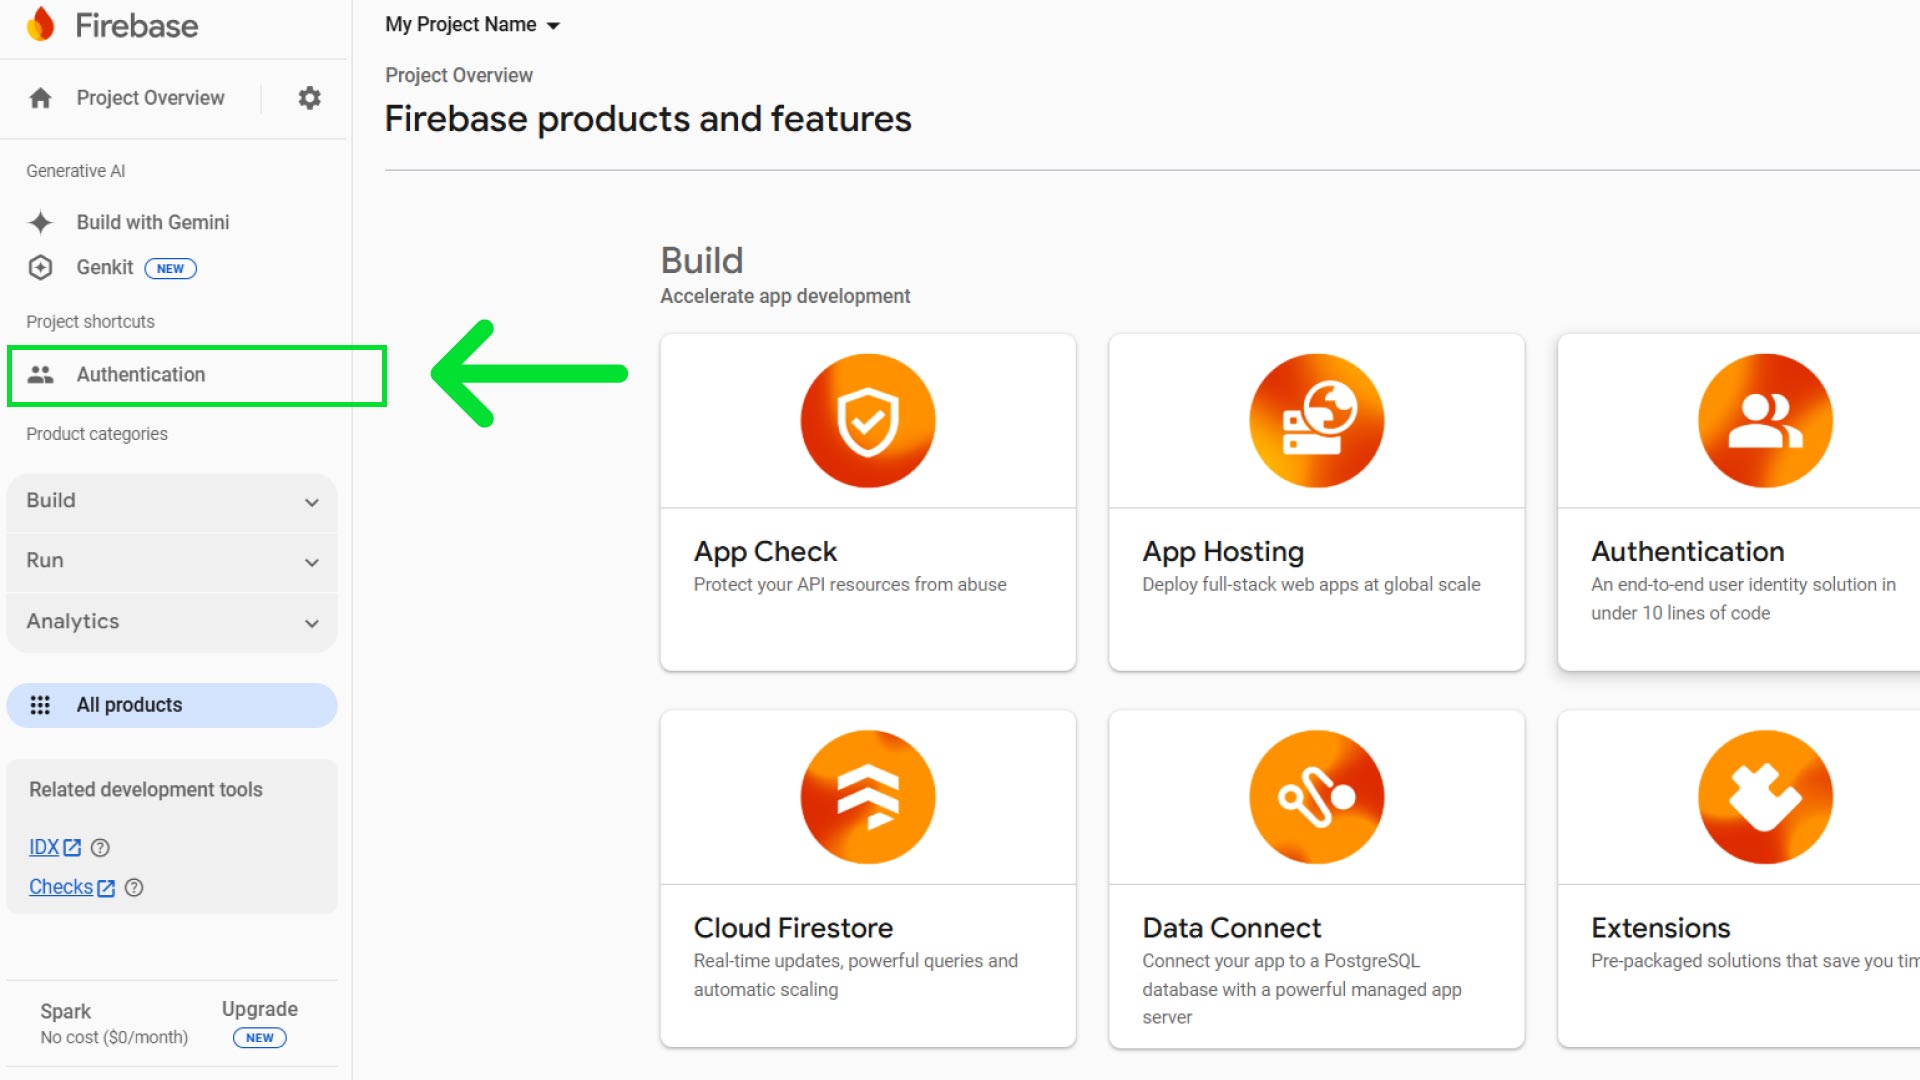Open the Extensions puzzle icon

click(1764, 796)
